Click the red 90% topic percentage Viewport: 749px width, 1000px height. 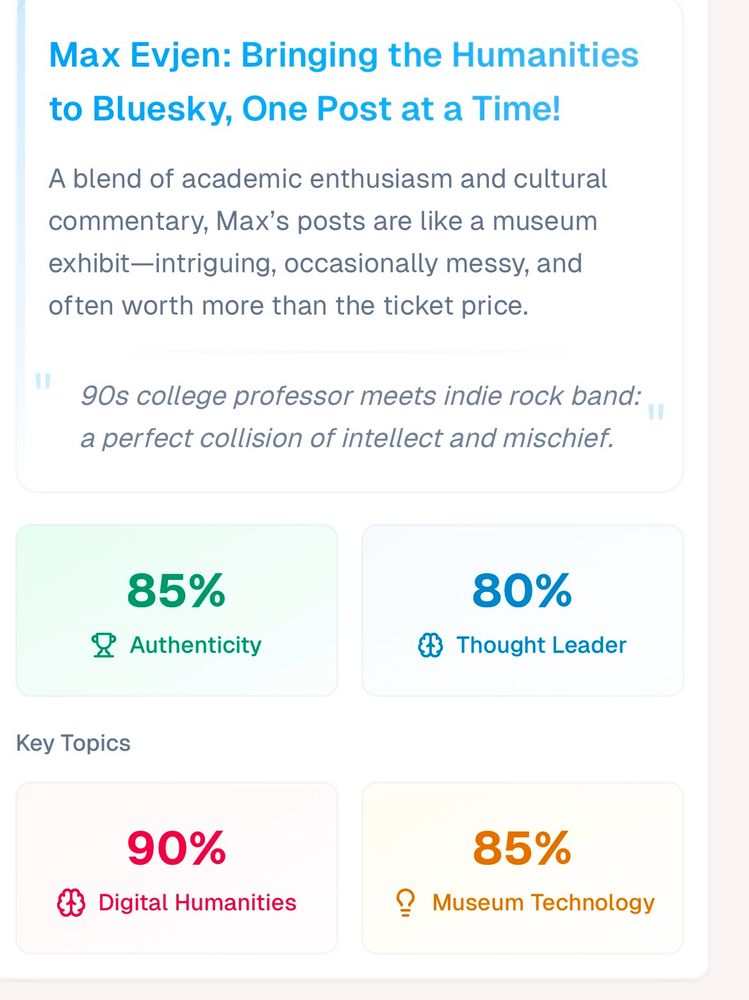point(176,849)
